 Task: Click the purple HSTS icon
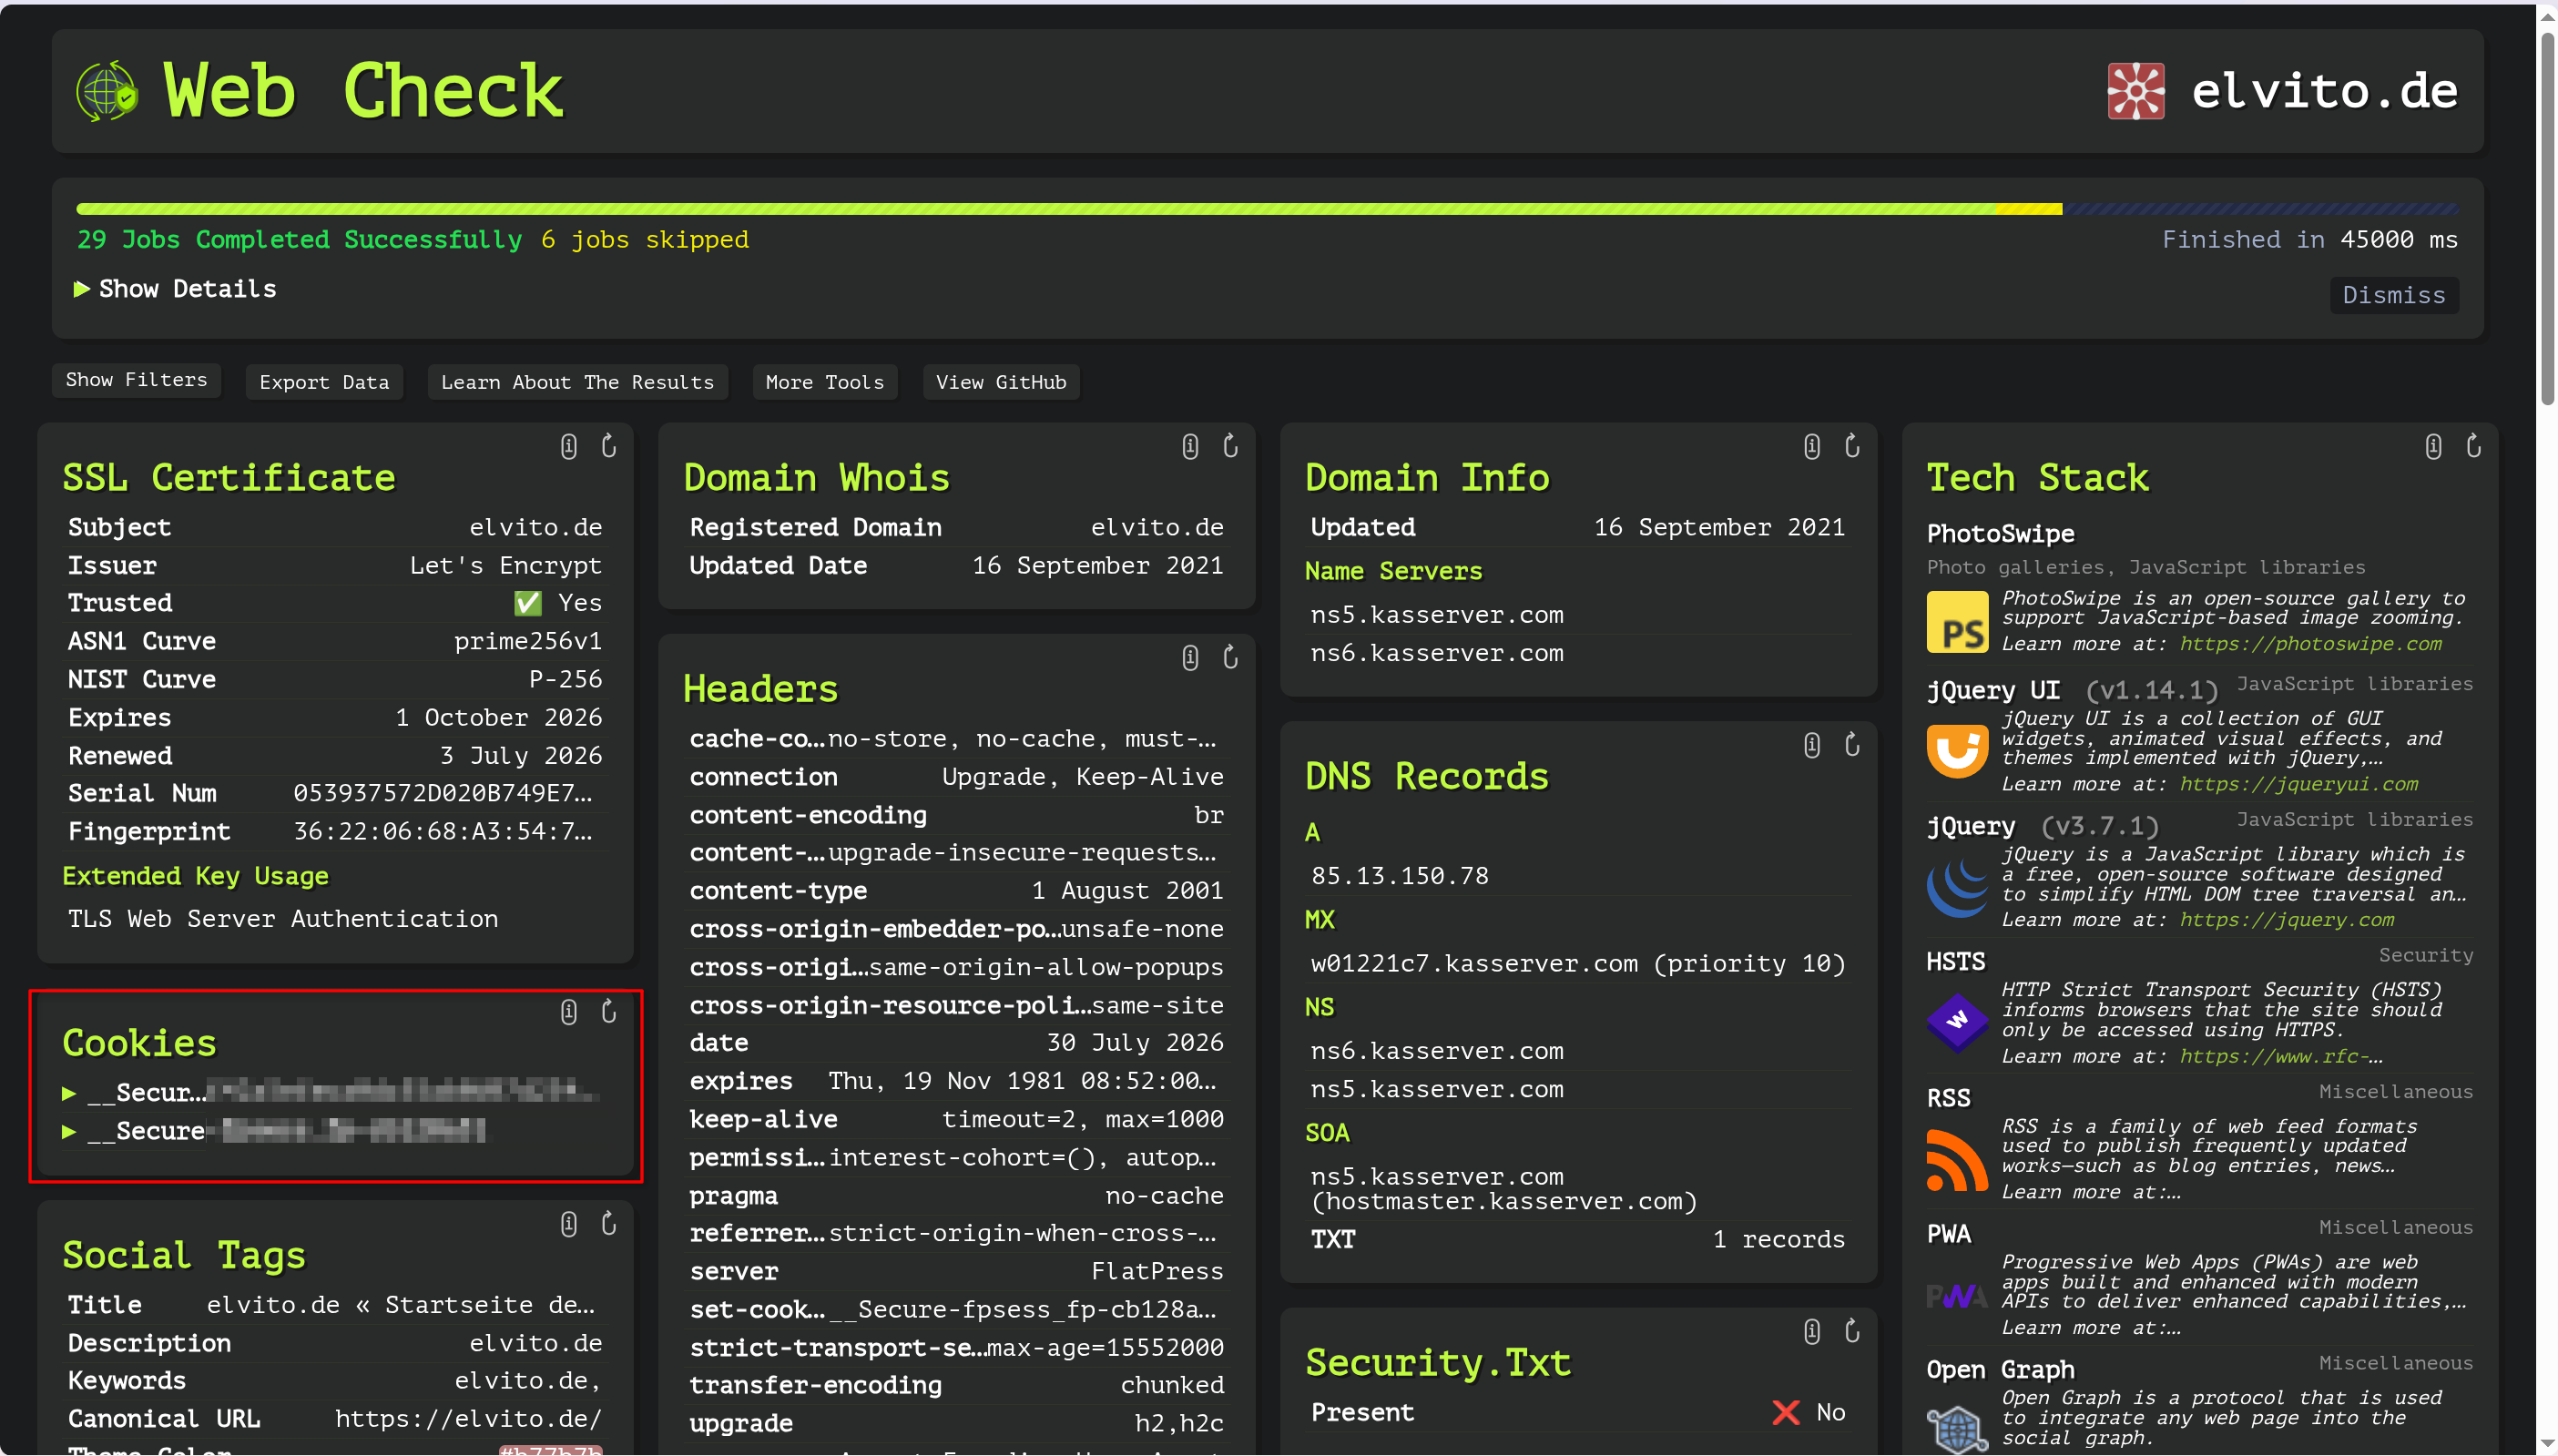1957,1022
